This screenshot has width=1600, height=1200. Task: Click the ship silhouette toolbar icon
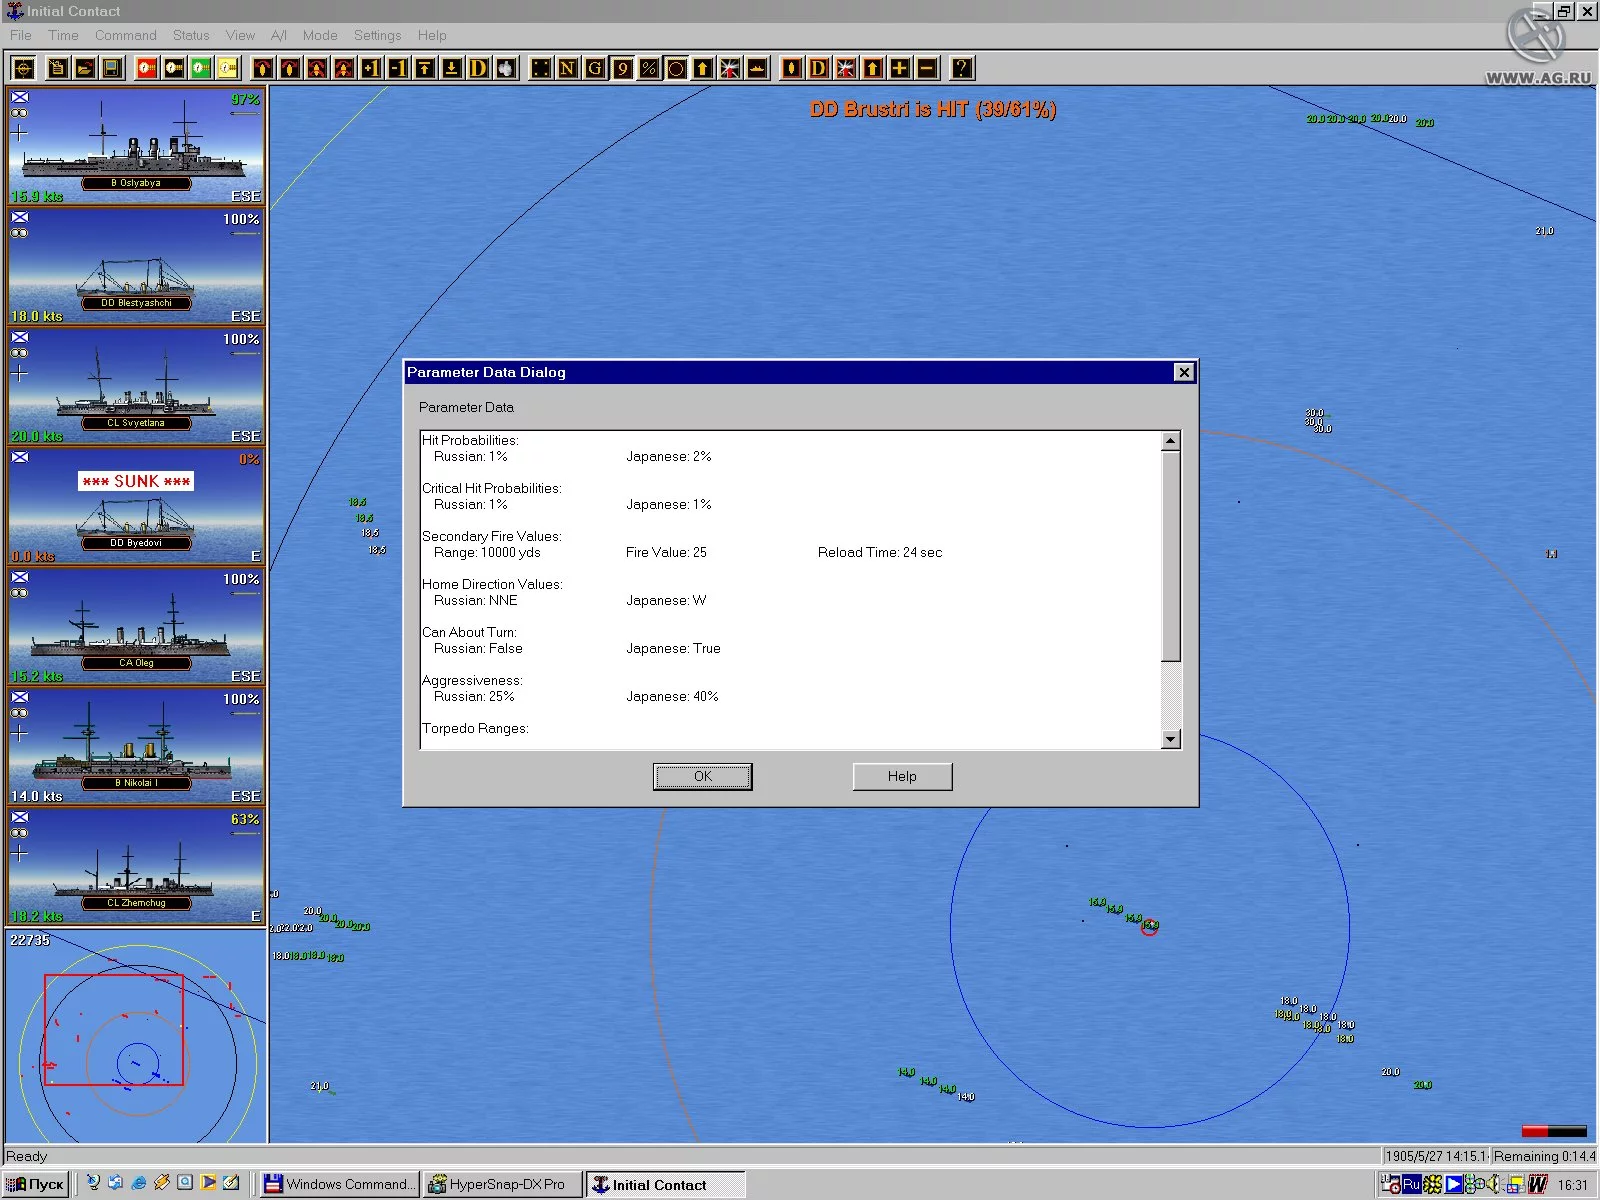pyautogui.click(x=757, y=68)
